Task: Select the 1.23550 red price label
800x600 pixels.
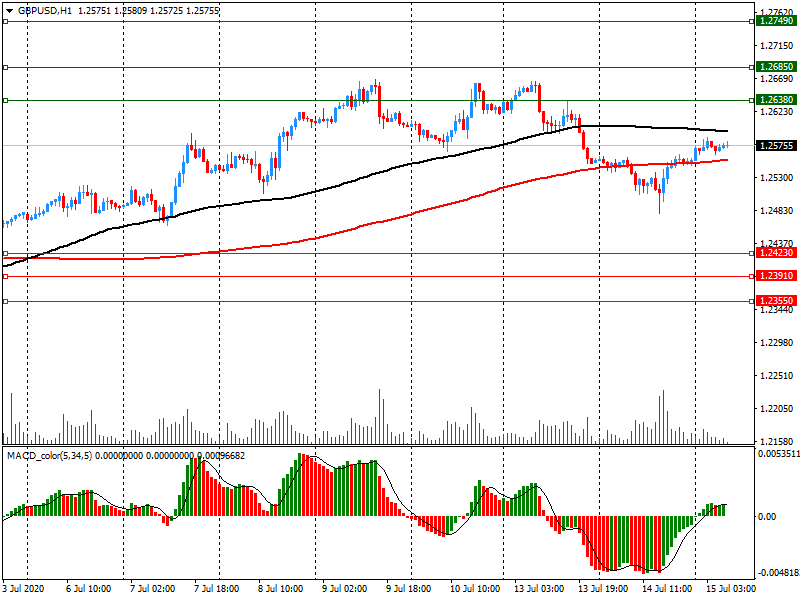Action: 776,301
